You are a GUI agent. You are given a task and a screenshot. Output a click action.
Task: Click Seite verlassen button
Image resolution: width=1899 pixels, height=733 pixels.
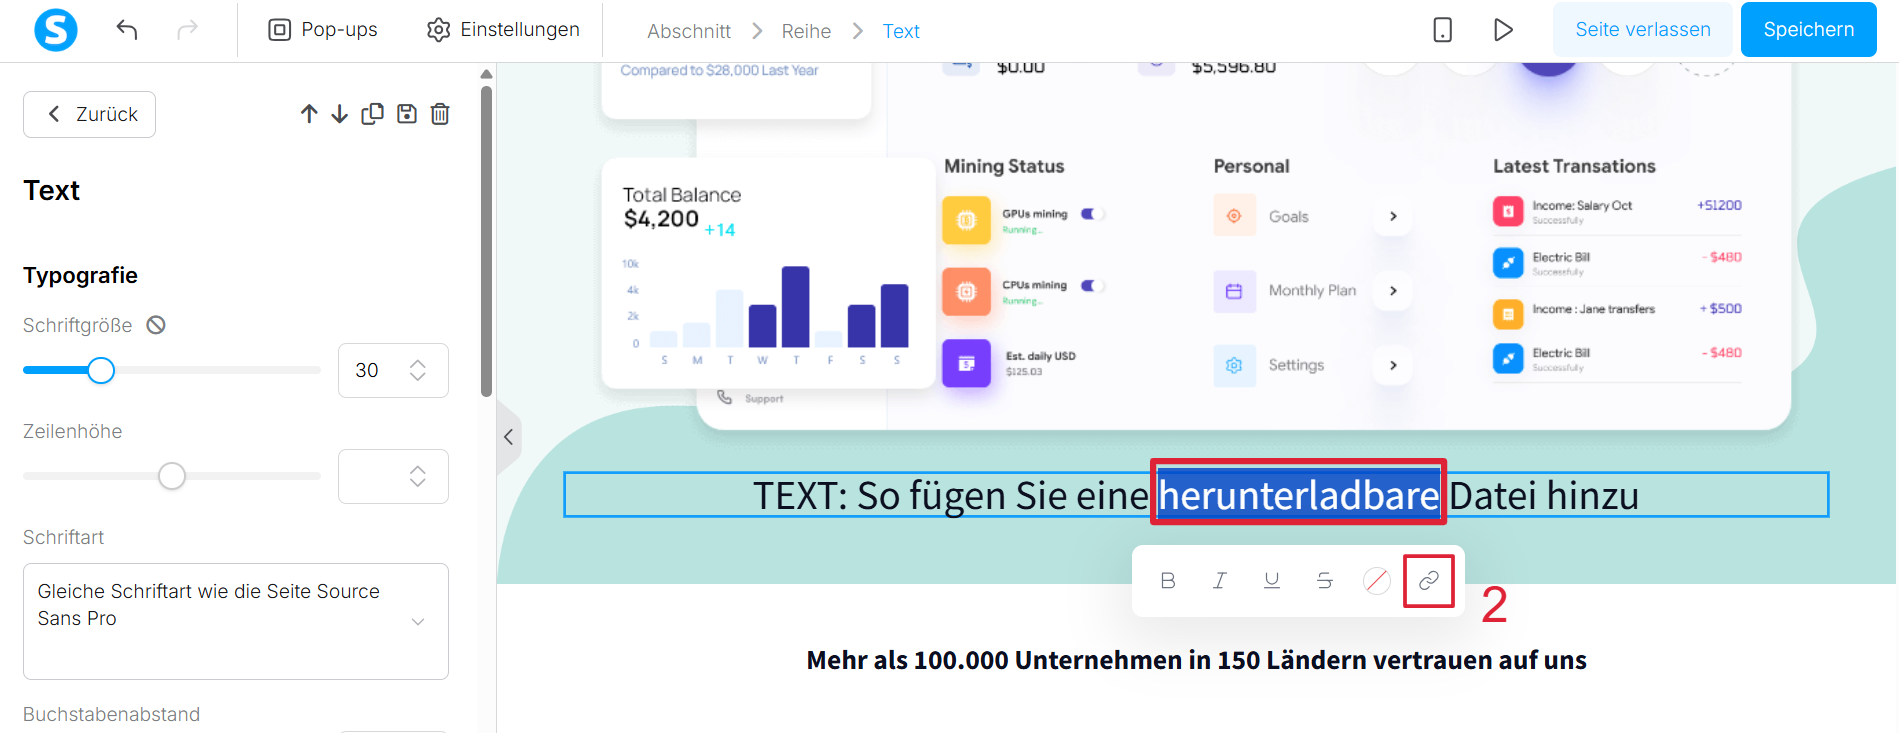click(x=1643, y=30)
